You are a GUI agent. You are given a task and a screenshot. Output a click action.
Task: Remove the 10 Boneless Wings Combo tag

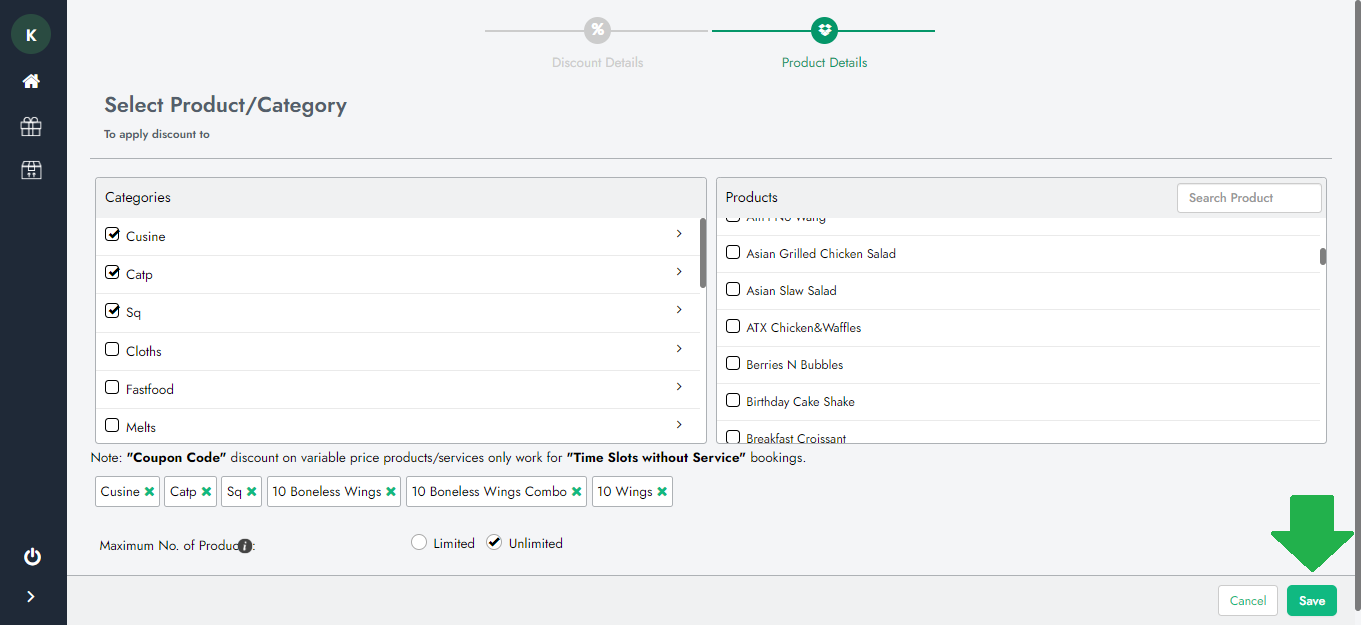(576, 492)
